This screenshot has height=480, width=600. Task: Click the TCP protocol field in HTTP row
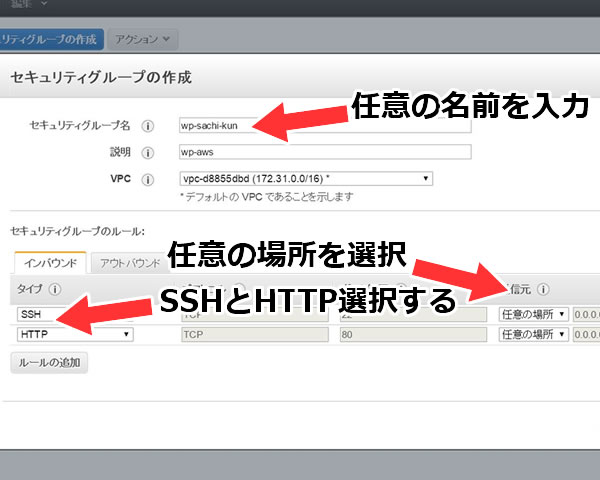click(x=254, y=335)
